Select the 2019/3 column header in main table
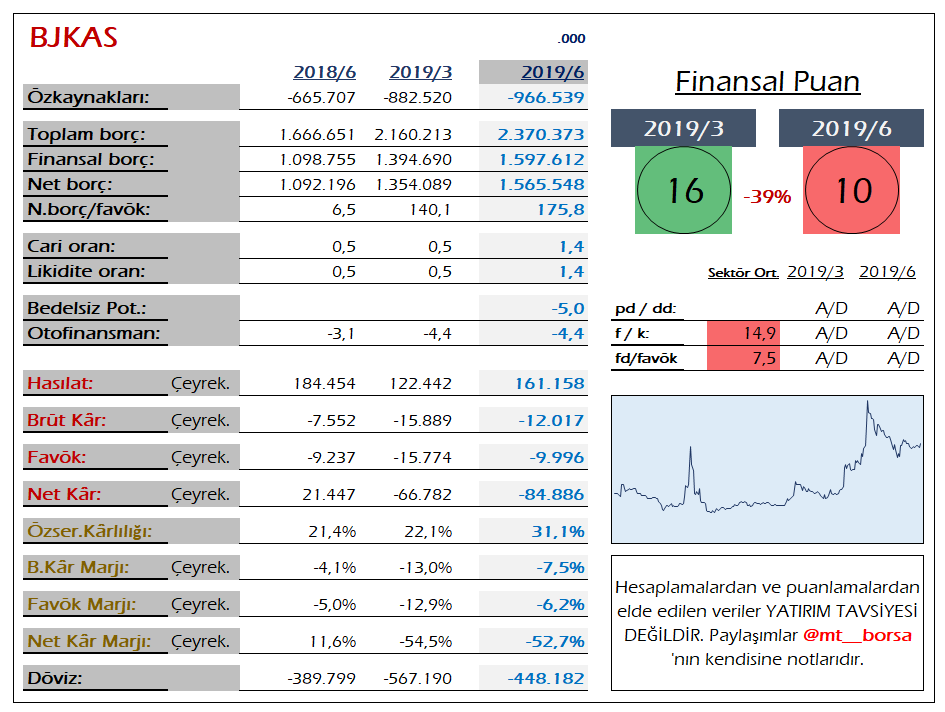This screenshot has width=945, height=712. pos(421,72)
